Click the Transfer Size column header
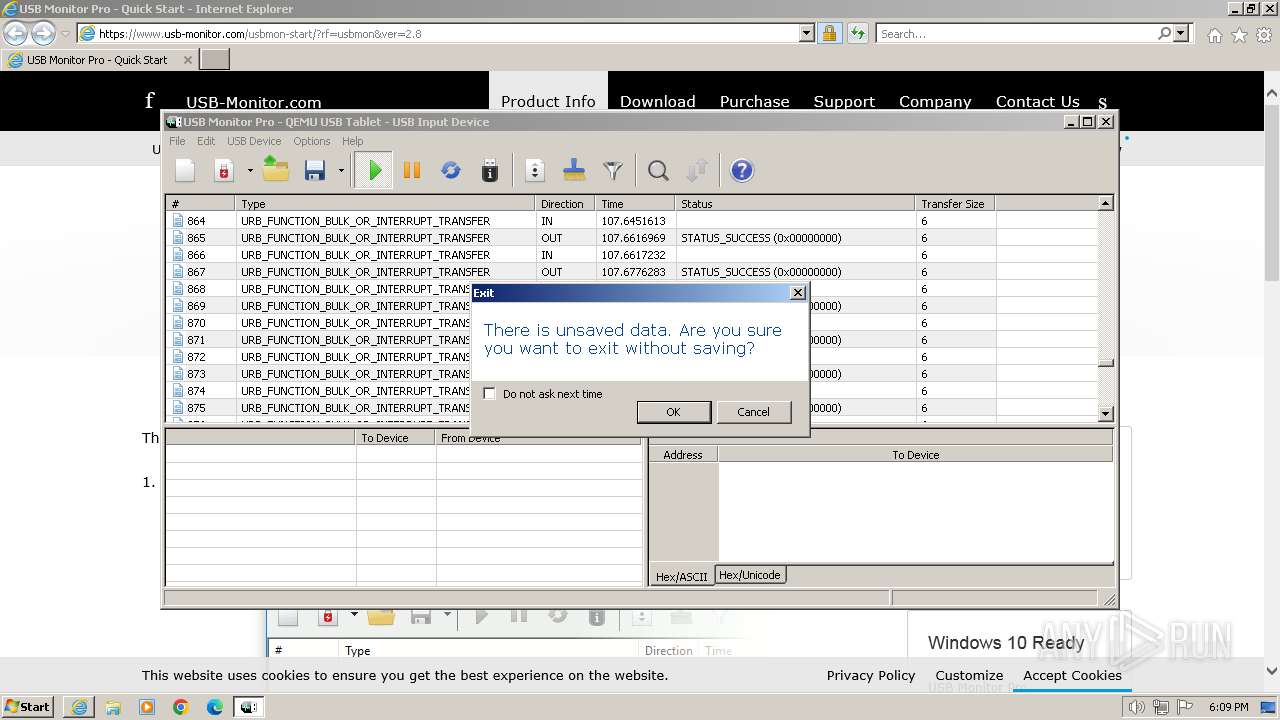This screenshot has width=1280, height=720. 955,204
